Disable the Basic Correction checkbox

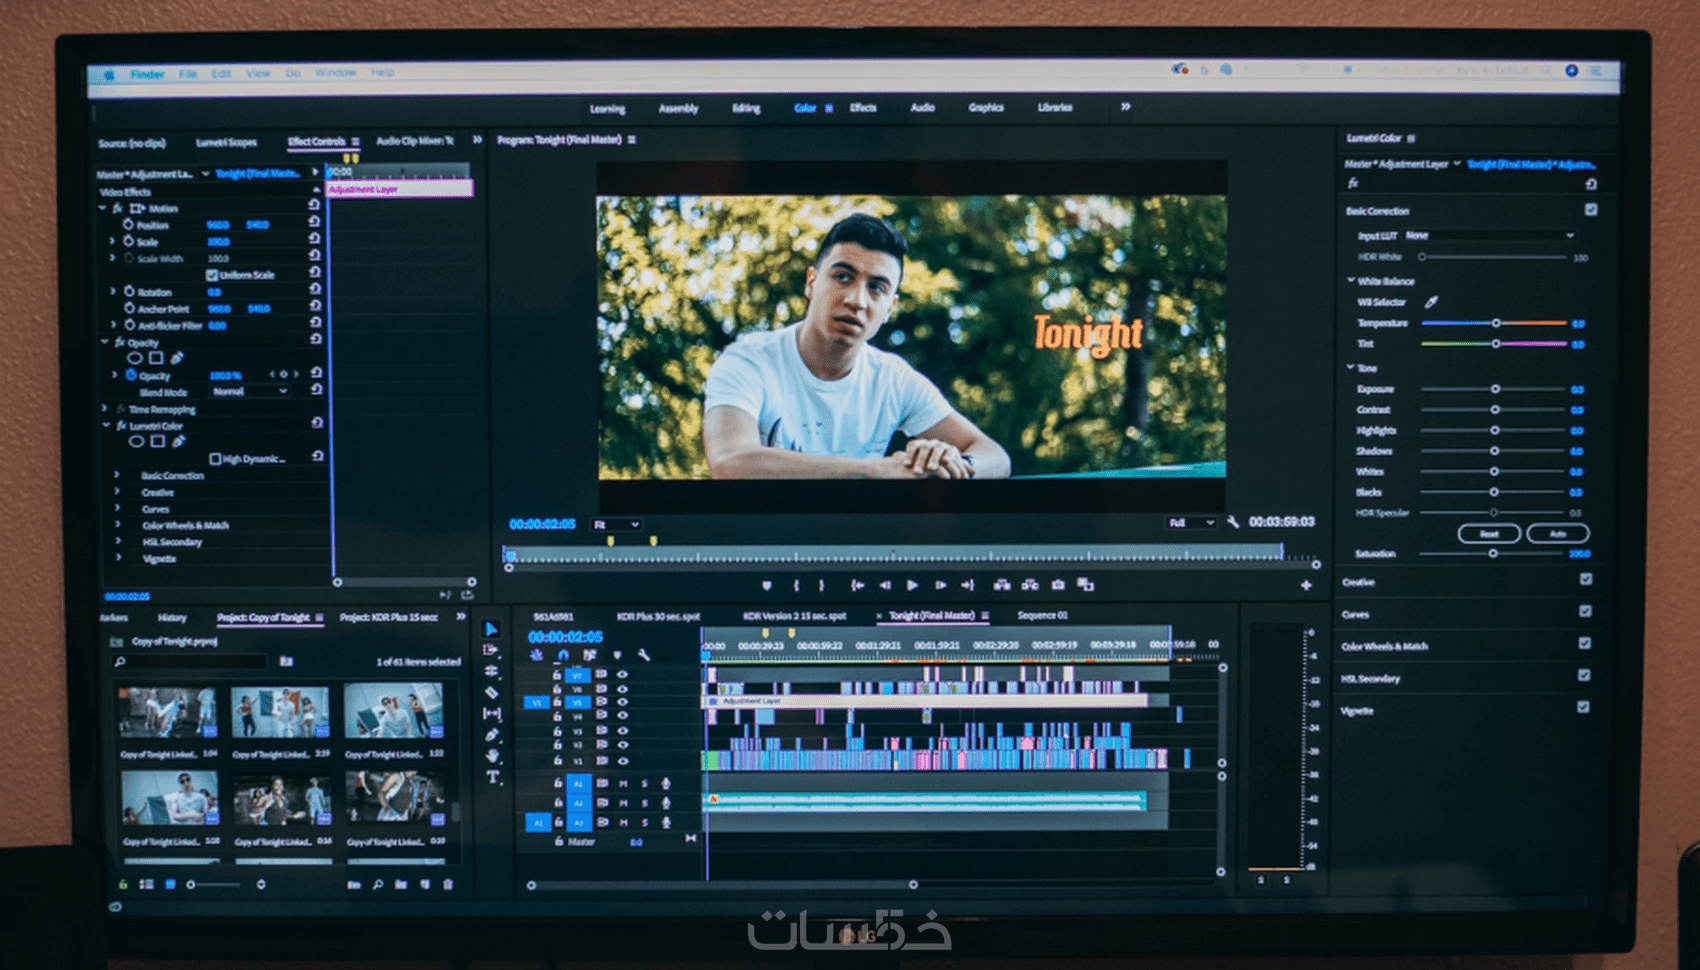1591,210
